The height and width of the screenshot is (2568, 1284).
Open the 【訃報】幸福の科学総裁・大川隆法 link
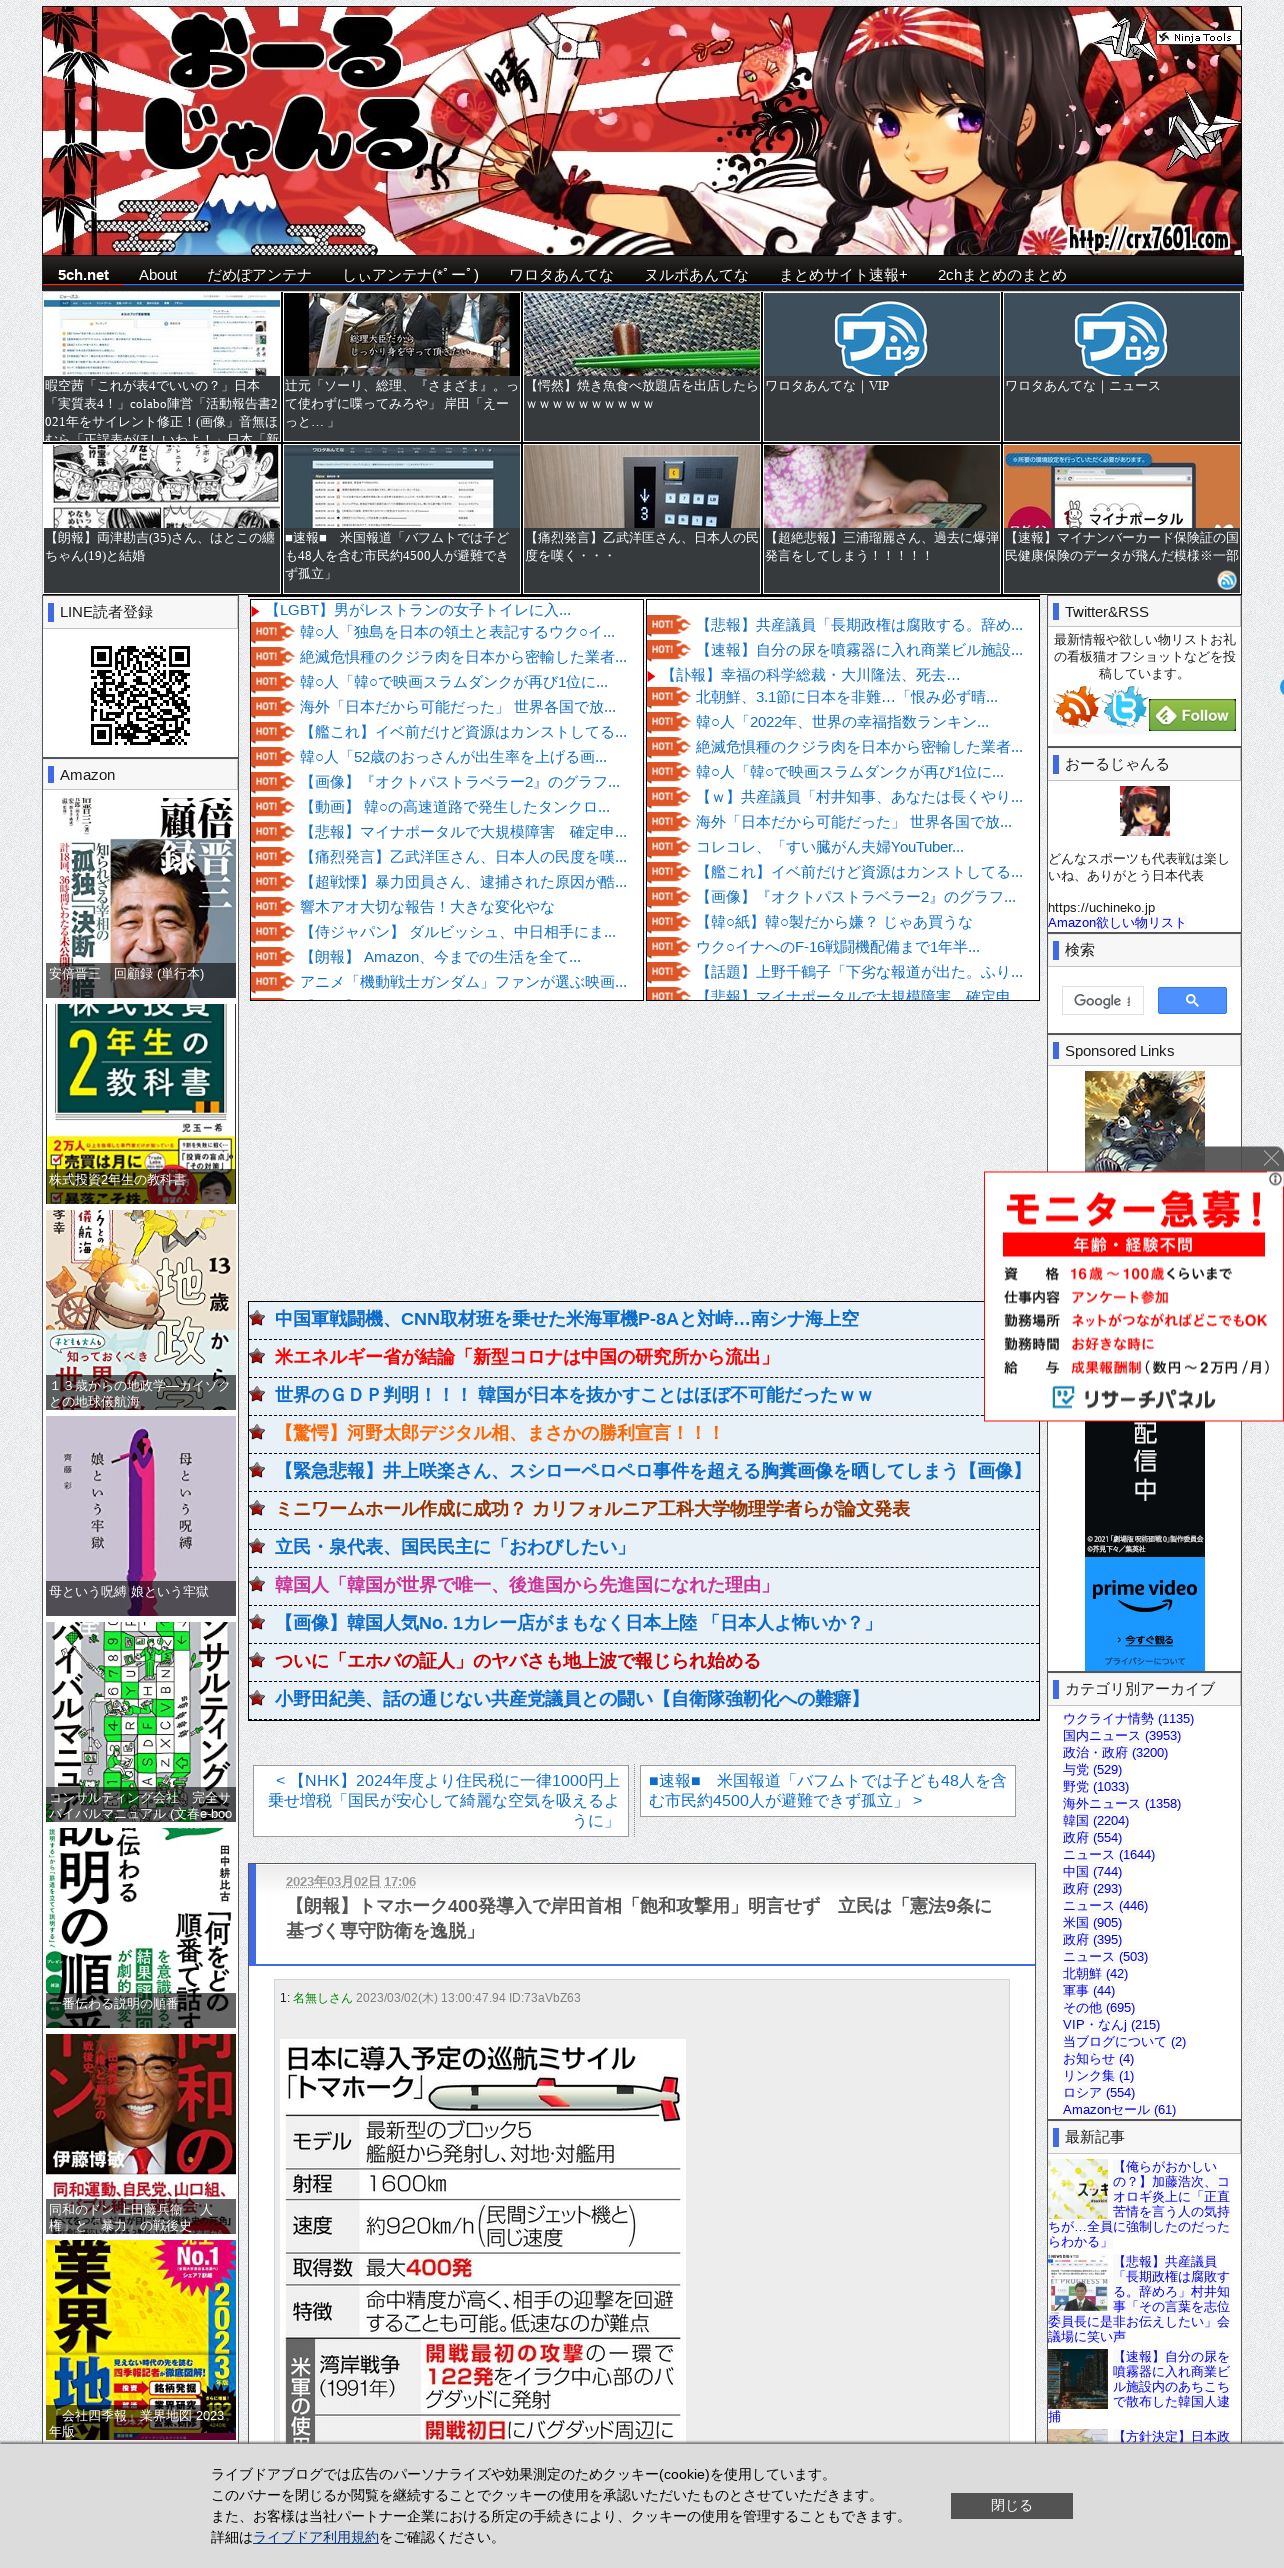811,675
